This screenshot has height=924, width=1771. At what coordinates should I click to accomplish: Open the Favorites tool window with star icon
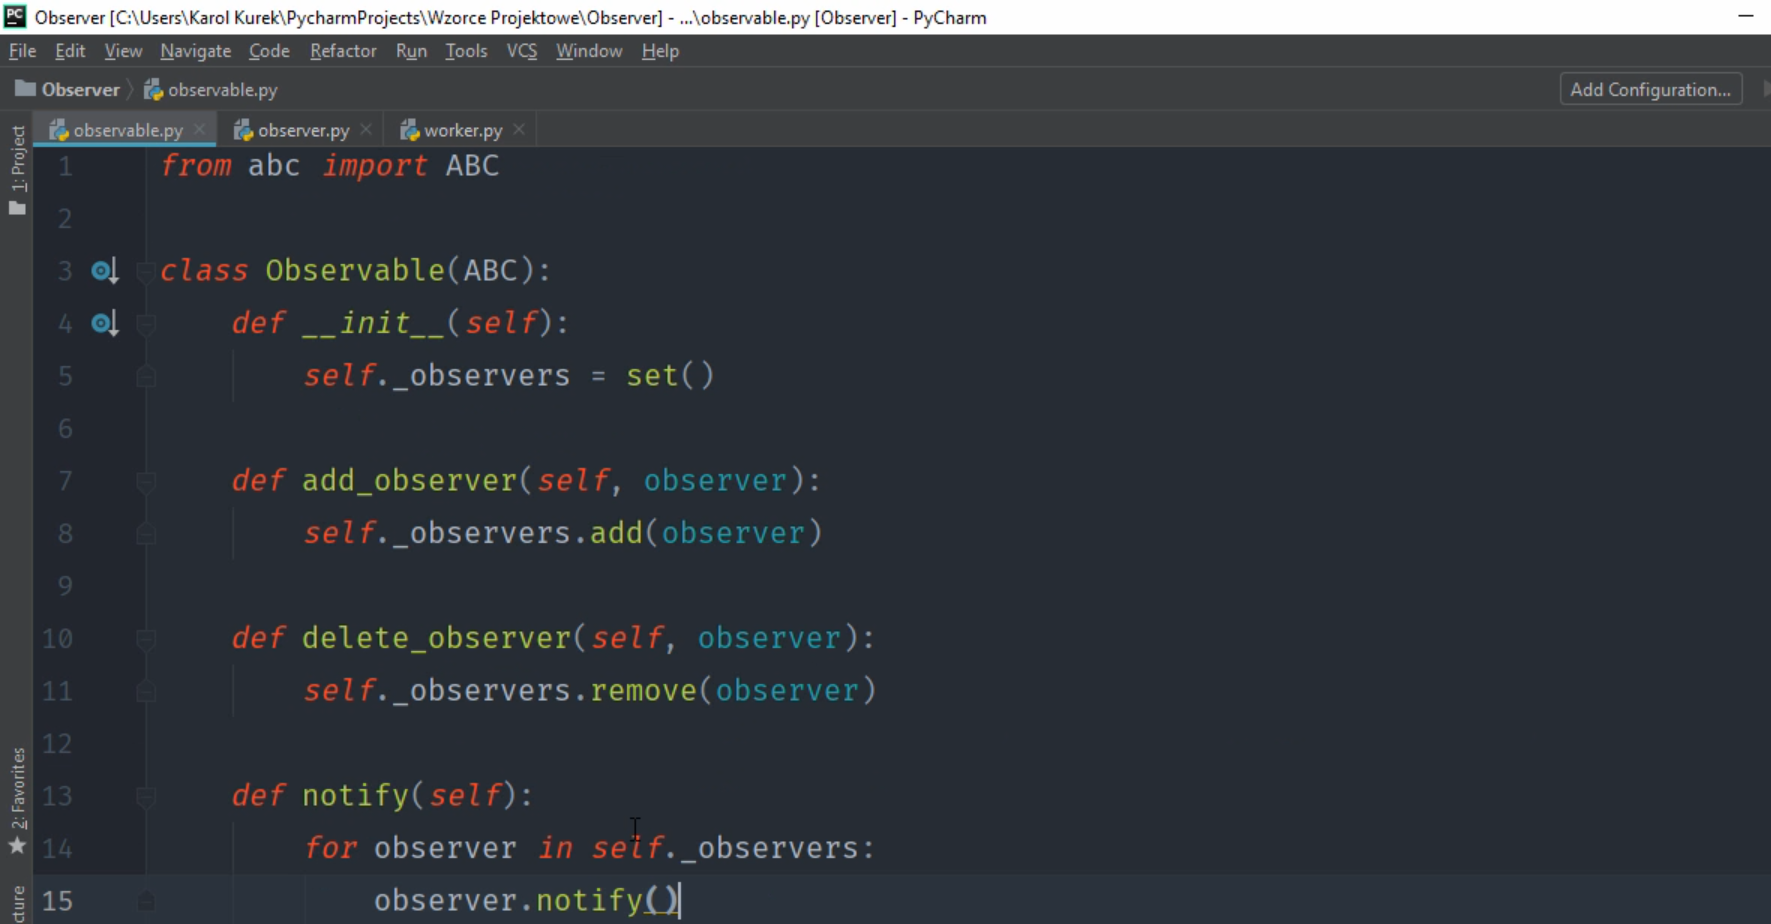point(17,800)
